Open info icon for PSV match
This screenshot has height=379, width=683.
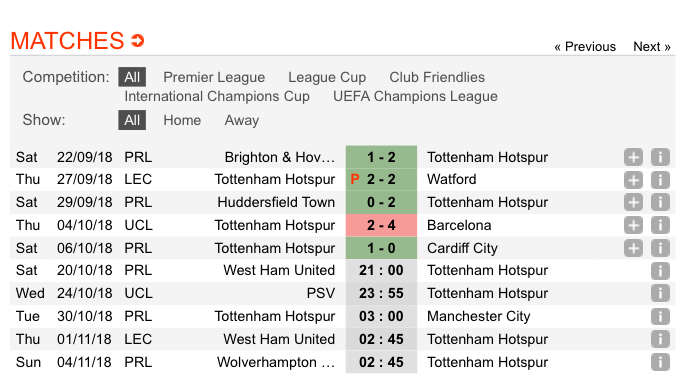point(660,293)
